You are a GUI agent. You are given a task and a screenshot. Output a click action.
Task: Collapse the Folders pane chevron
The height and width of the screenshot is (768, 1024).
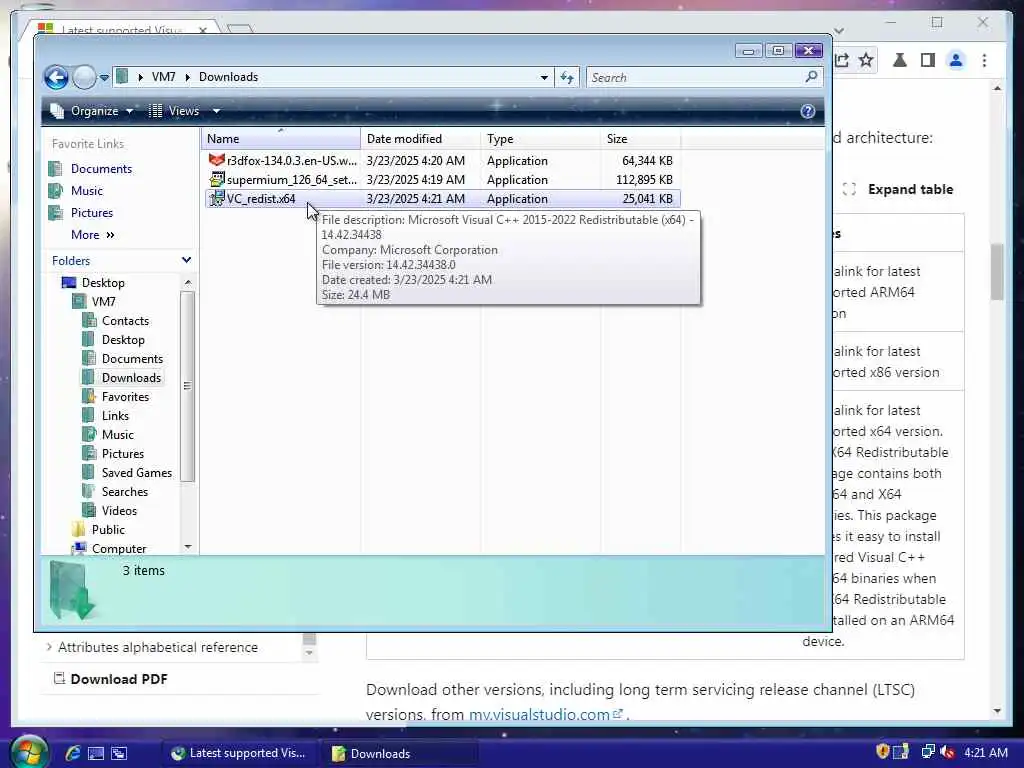tap(186, 260)
